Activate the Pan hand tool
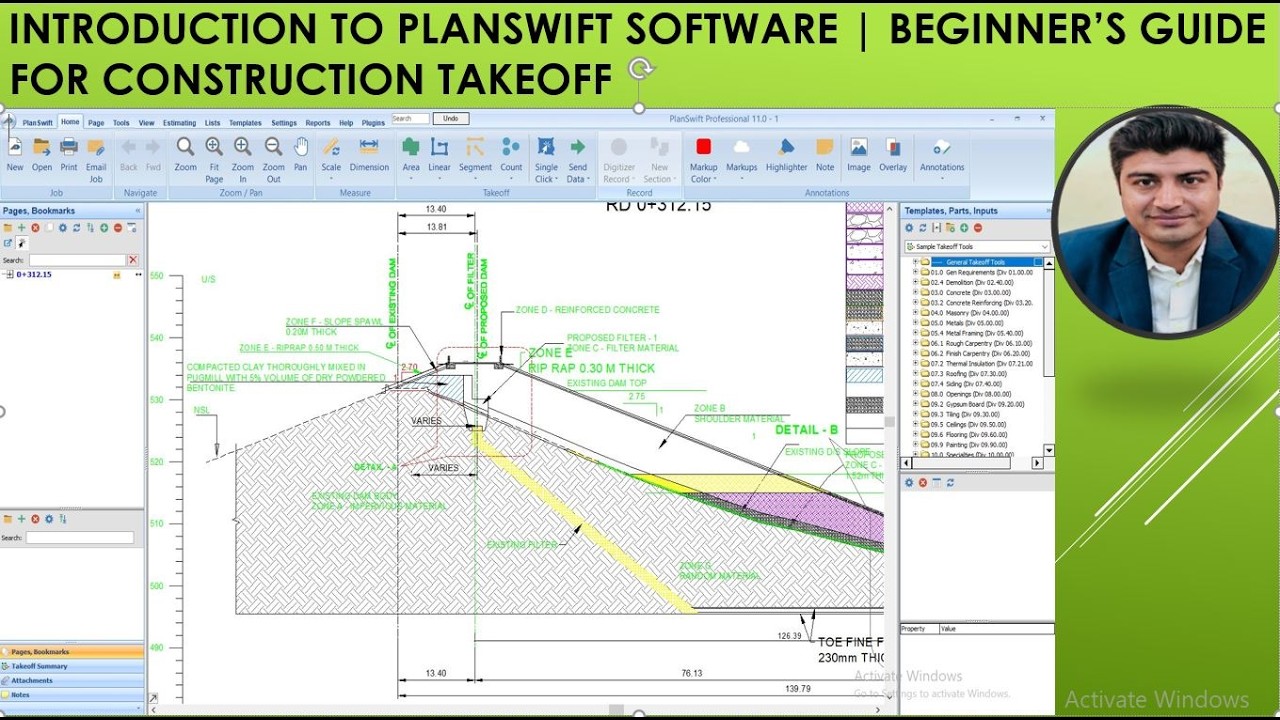Screen dimensions: 1280x720 point(300,155)
